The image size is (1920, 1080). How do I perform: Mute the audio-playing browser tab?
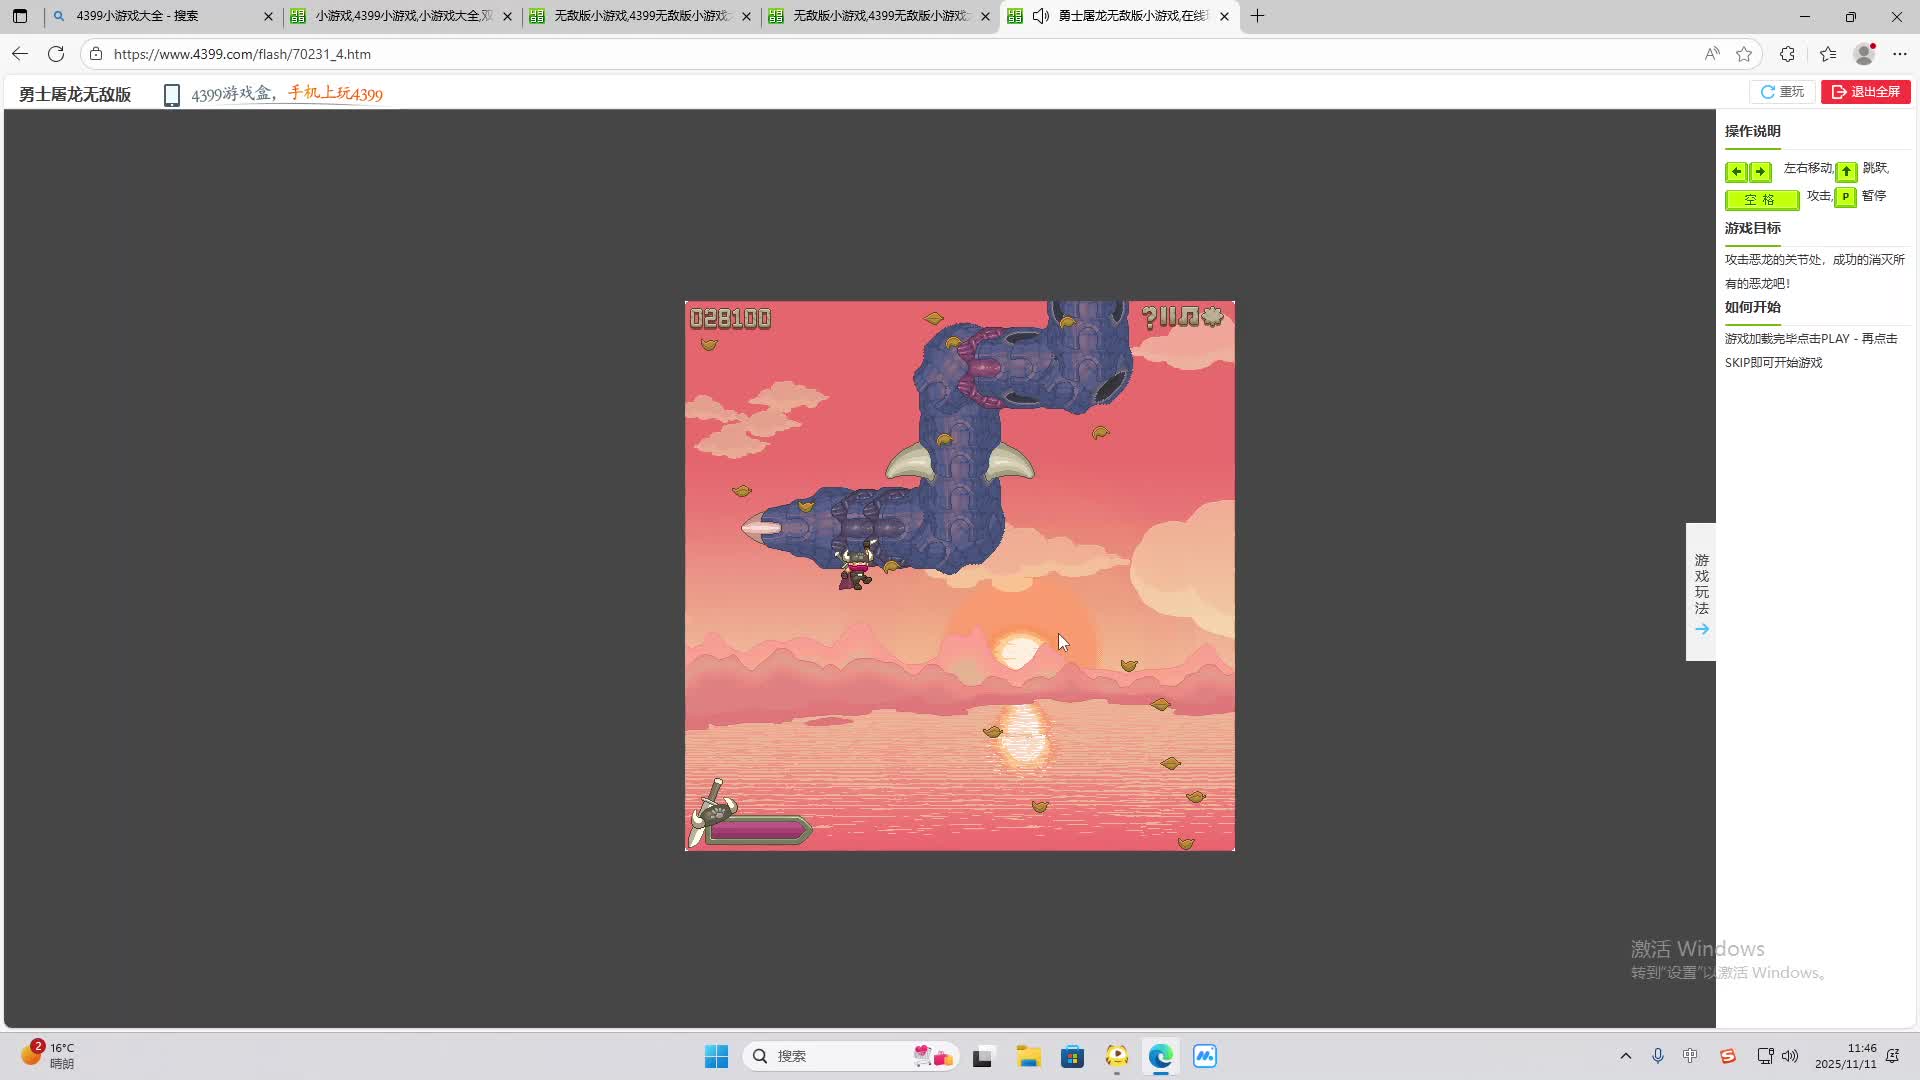1041,16
